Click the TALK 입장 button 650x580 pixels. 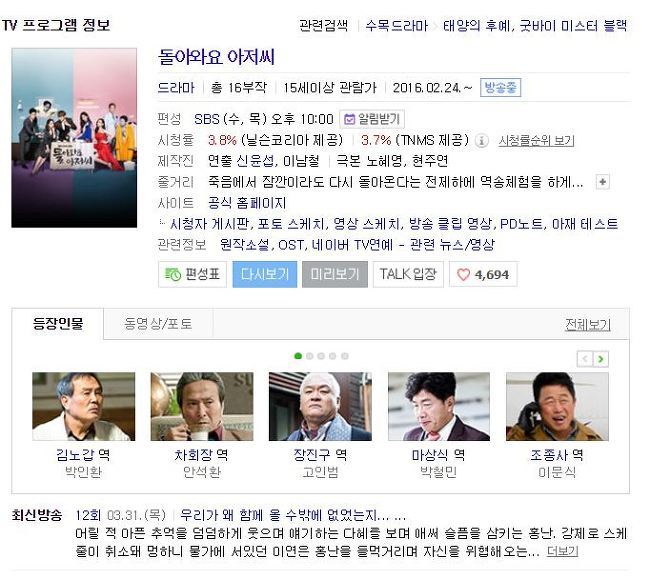(408, 274)
